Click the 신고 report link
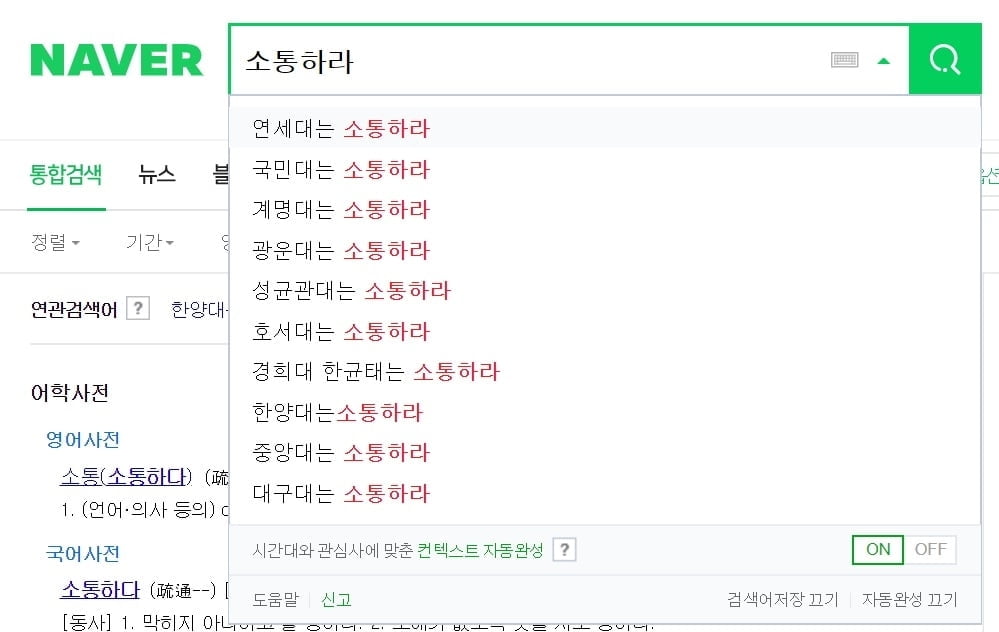The height and width of the screenshot is (632, 999). [336, 600]
